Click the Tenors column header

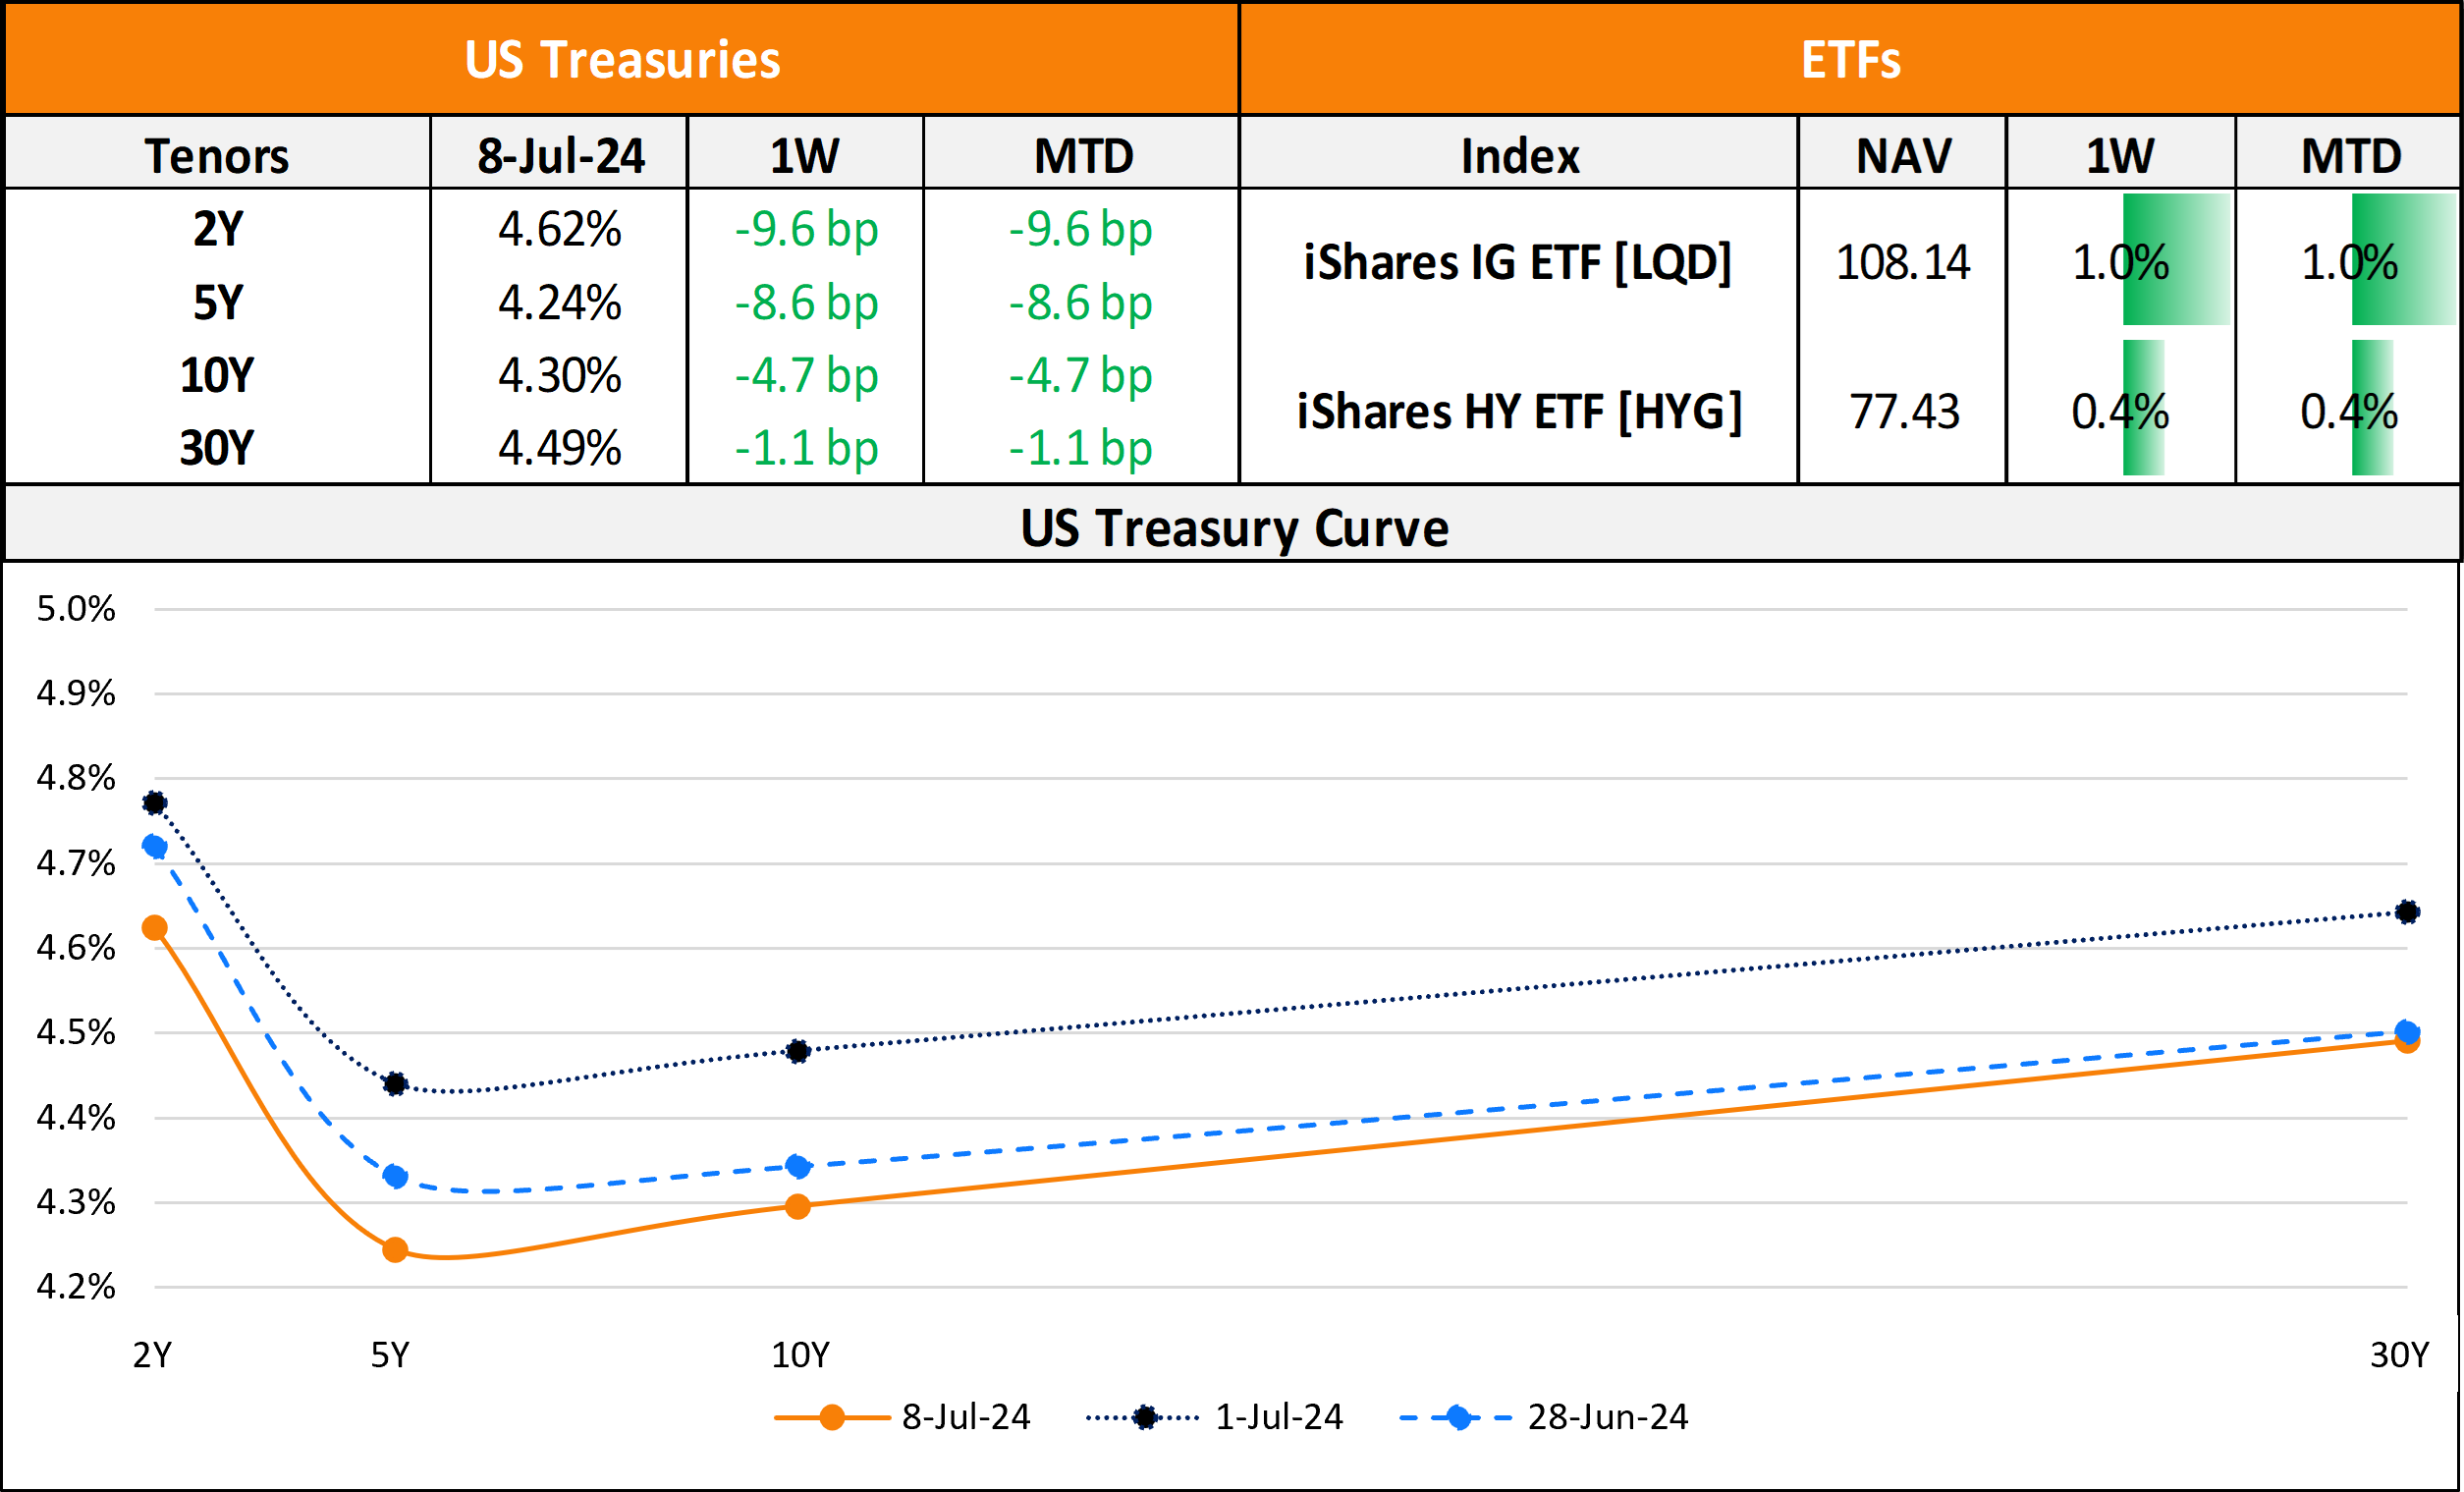pos(217,156)
